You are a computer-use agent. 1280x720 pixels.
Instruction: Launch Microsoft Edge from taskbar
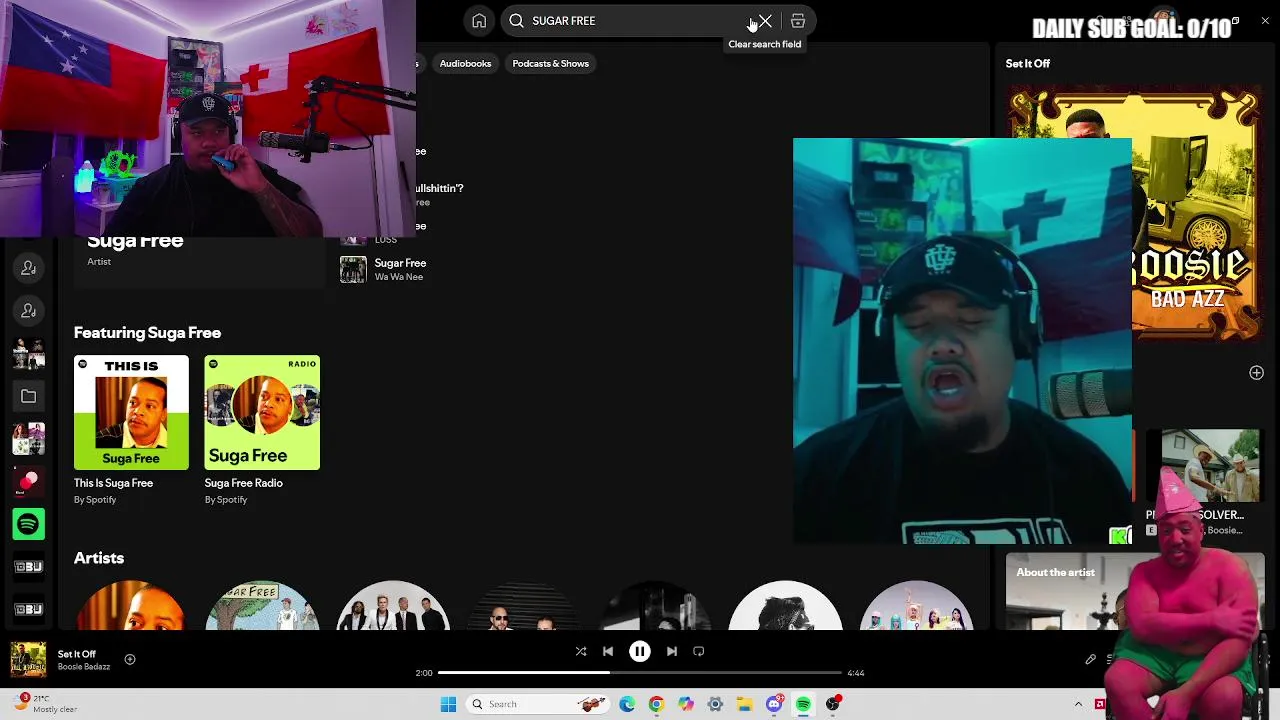click(x=627, y=704)
